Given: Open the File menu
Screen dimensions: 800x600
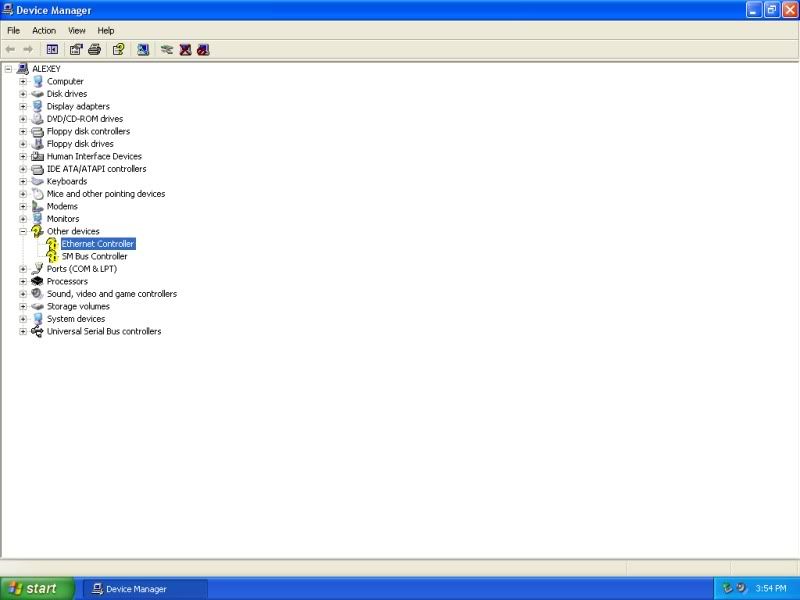Looking at the screenshot, I should click(13, 31).
